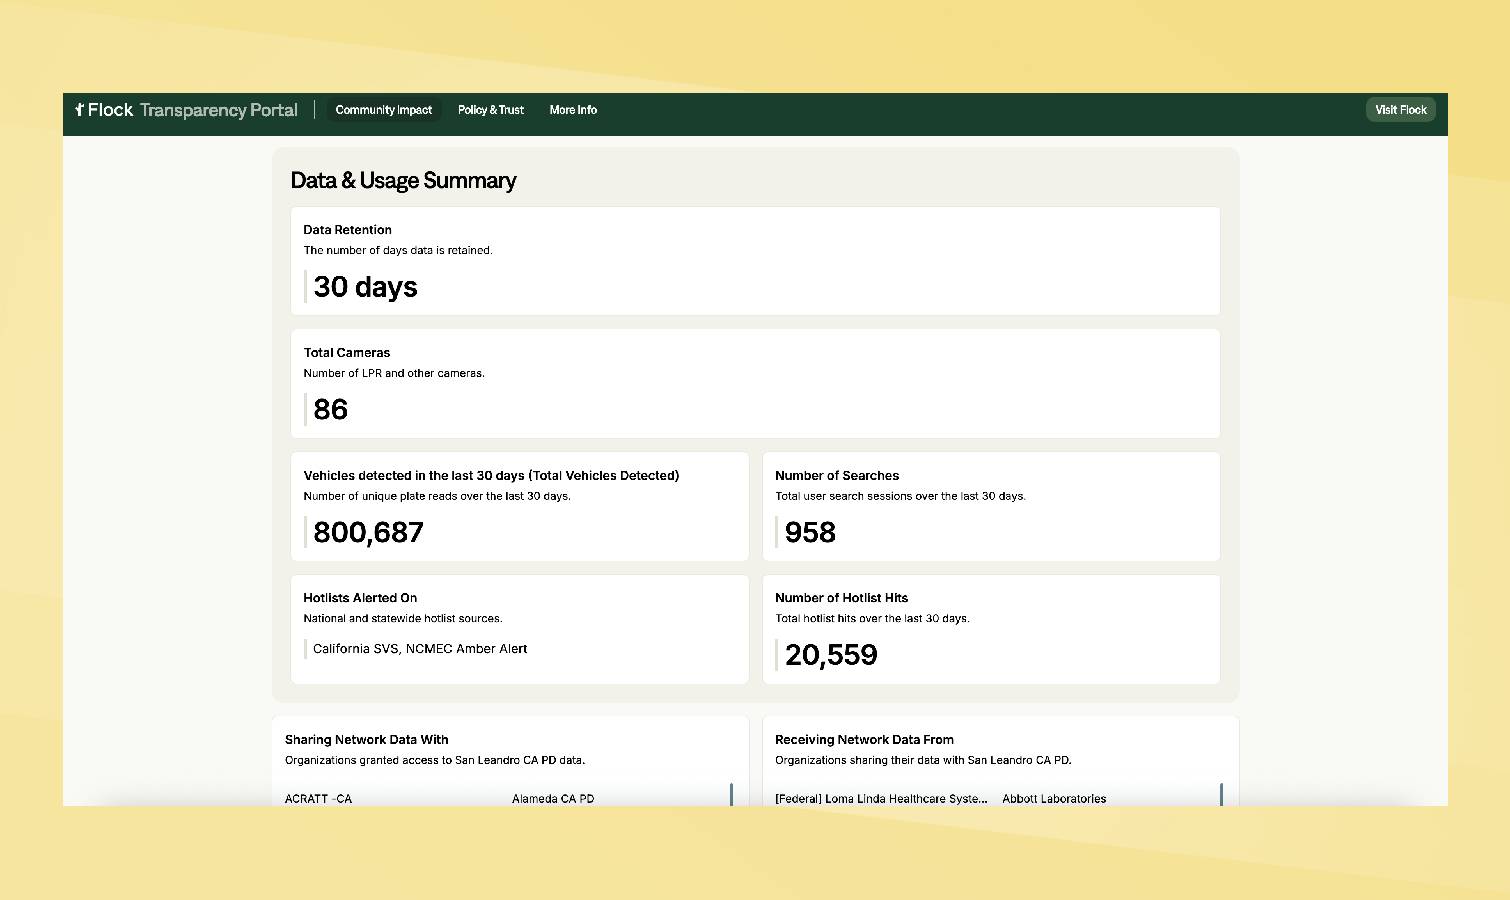This screenshot has height=900, width=1510.
Task: Click the Total Cameras label
Action: pyautogui.click(x=347, y=353)
